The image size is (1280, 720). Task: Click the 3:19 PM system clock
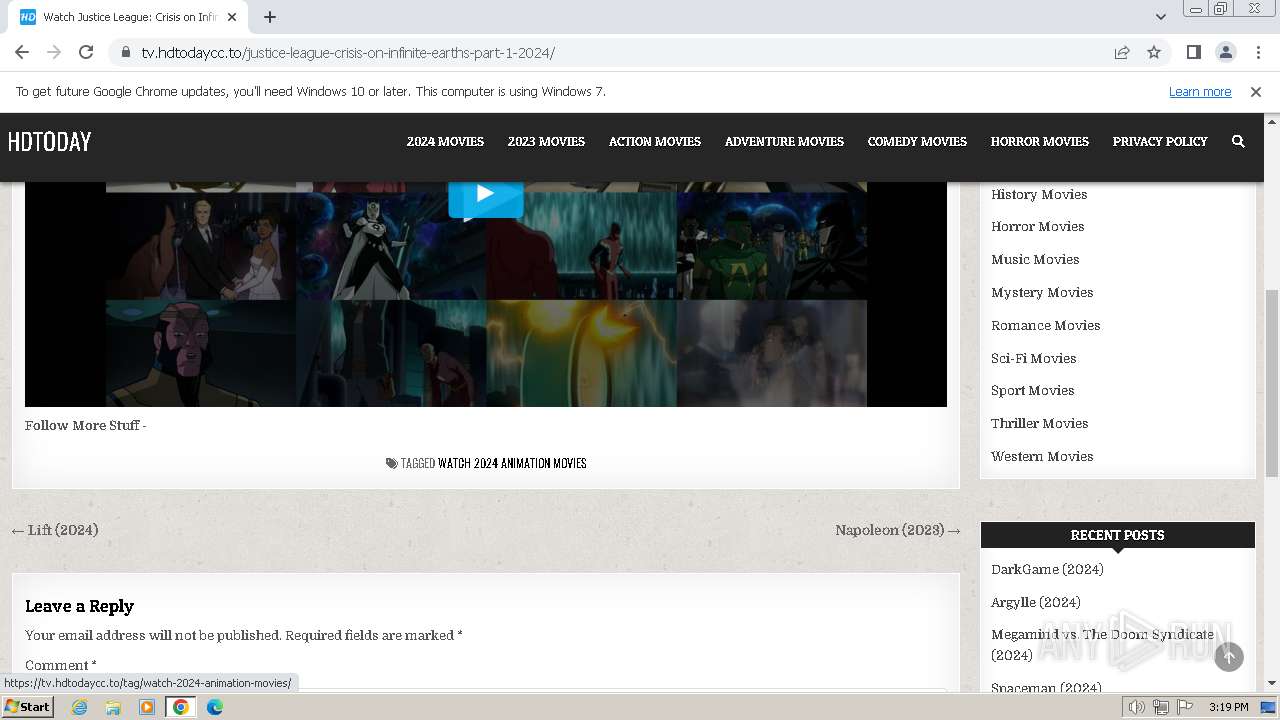click(x=1229, y=707)
